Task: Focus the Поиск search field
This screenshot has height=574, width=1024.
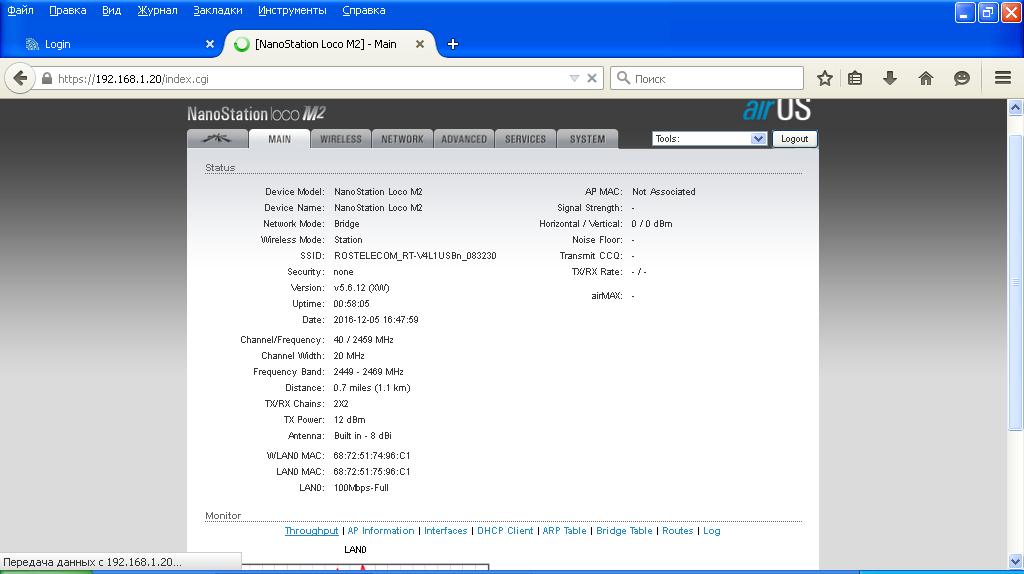Action: coord(707,78)
